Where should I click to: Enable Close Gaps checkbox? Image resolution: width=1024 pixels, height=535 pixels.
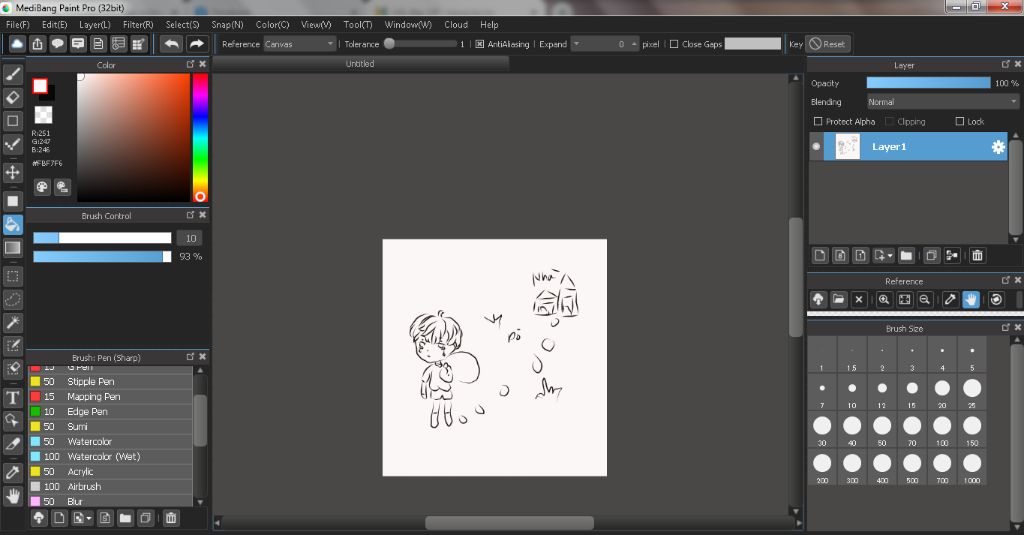(x=674, y=44)
